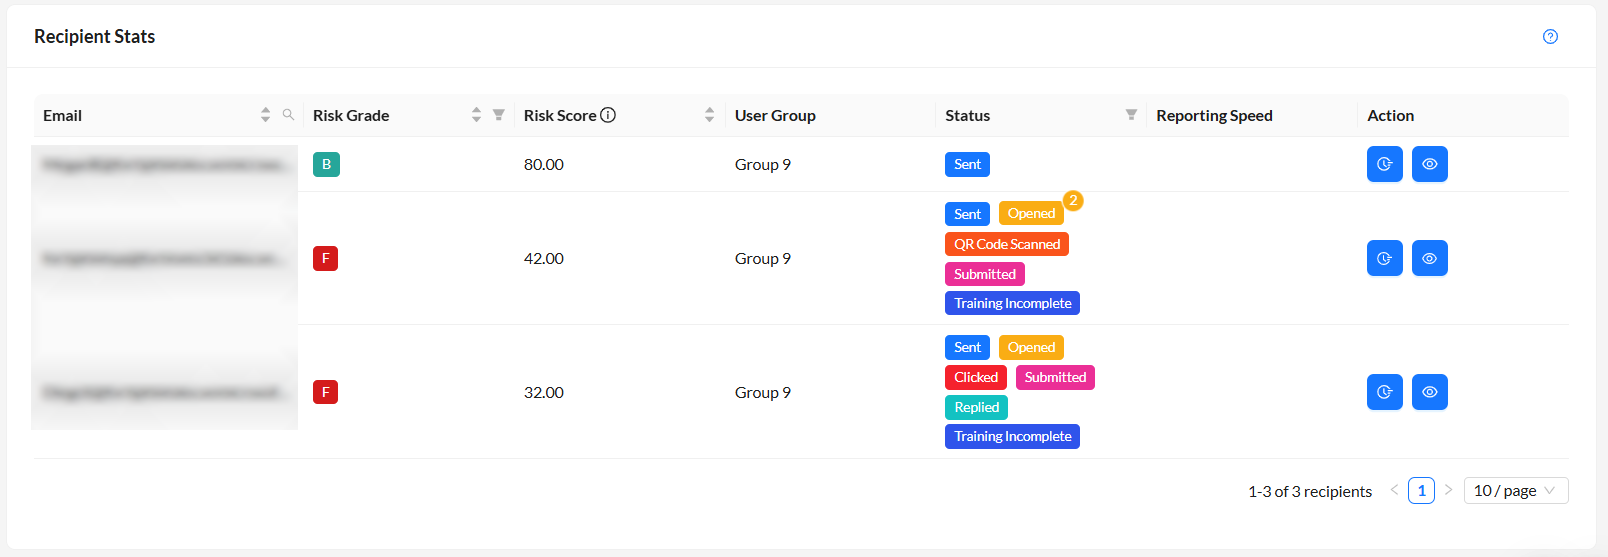Expand the 10 / page size dropdown

pyautogui.click(x=1515, y=491)
